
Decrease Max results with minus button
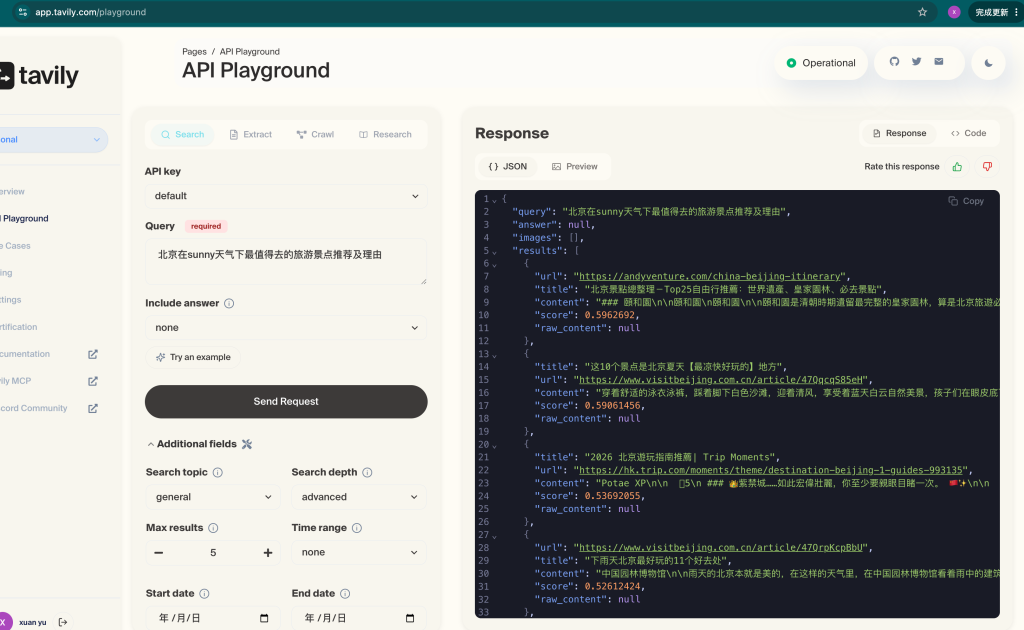[159, 552]
